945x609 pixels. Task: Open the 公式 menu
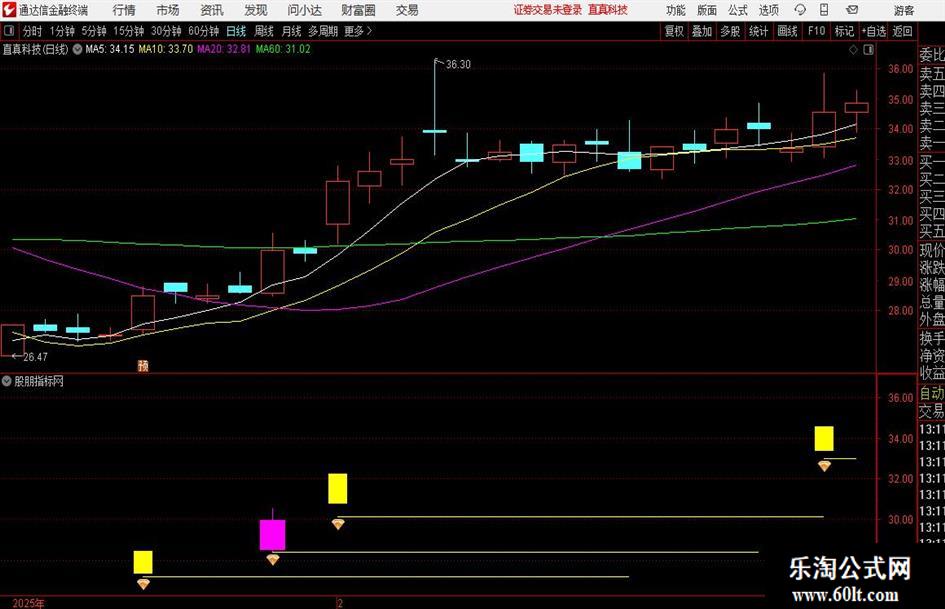tap(738, 10)
